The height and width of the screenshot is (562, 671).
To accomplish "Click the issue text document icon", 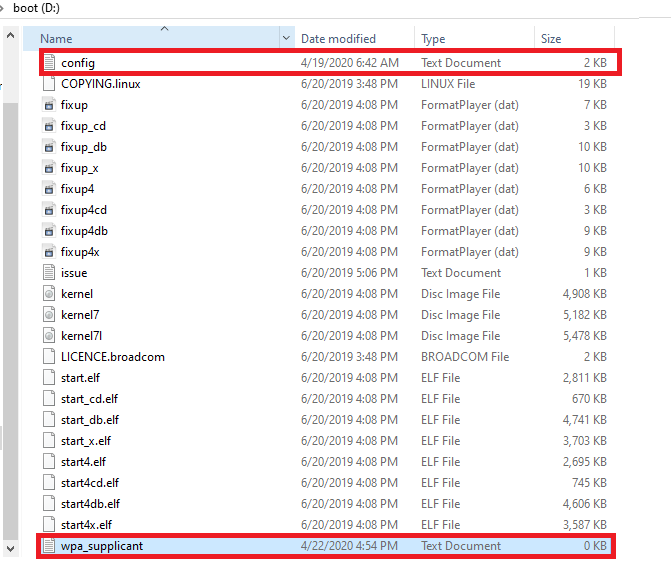I will (x=49, y=272).
